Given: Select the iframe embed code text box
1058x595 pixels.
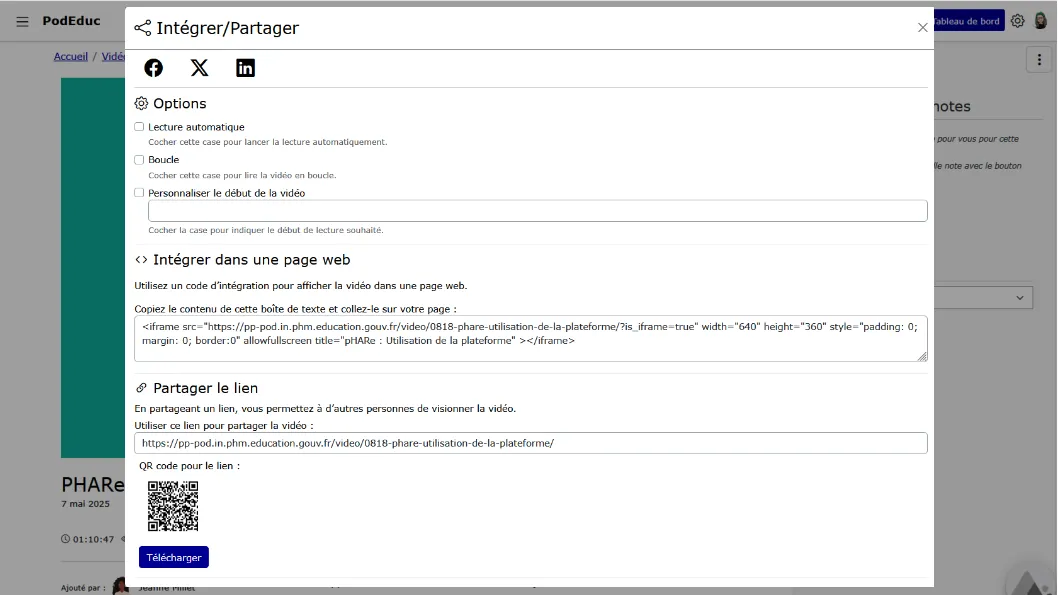Looking at the screenshot, I should pyautogui.click(x=531, y=338).
